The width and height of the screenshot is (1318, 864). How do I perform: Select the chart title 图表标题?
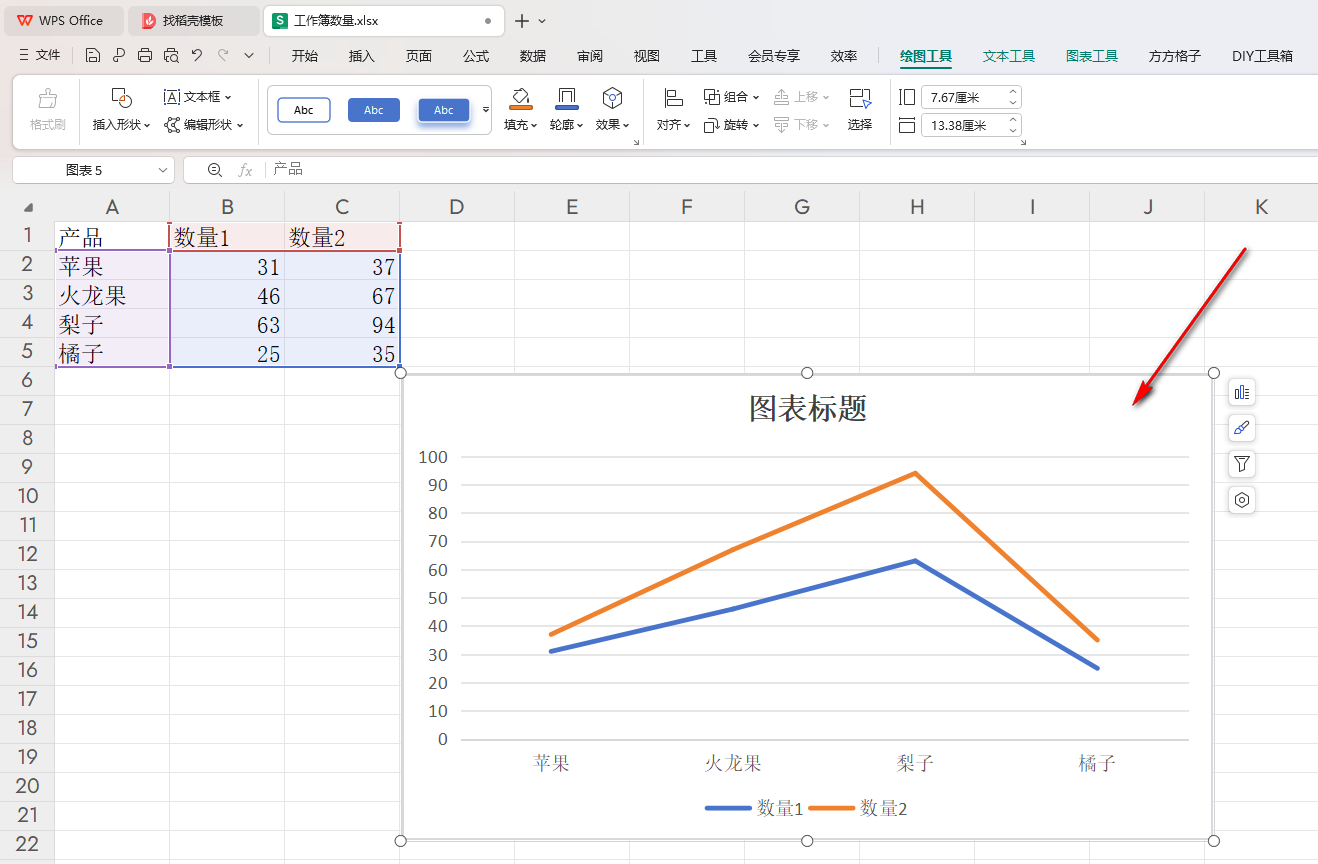point(808,408)
